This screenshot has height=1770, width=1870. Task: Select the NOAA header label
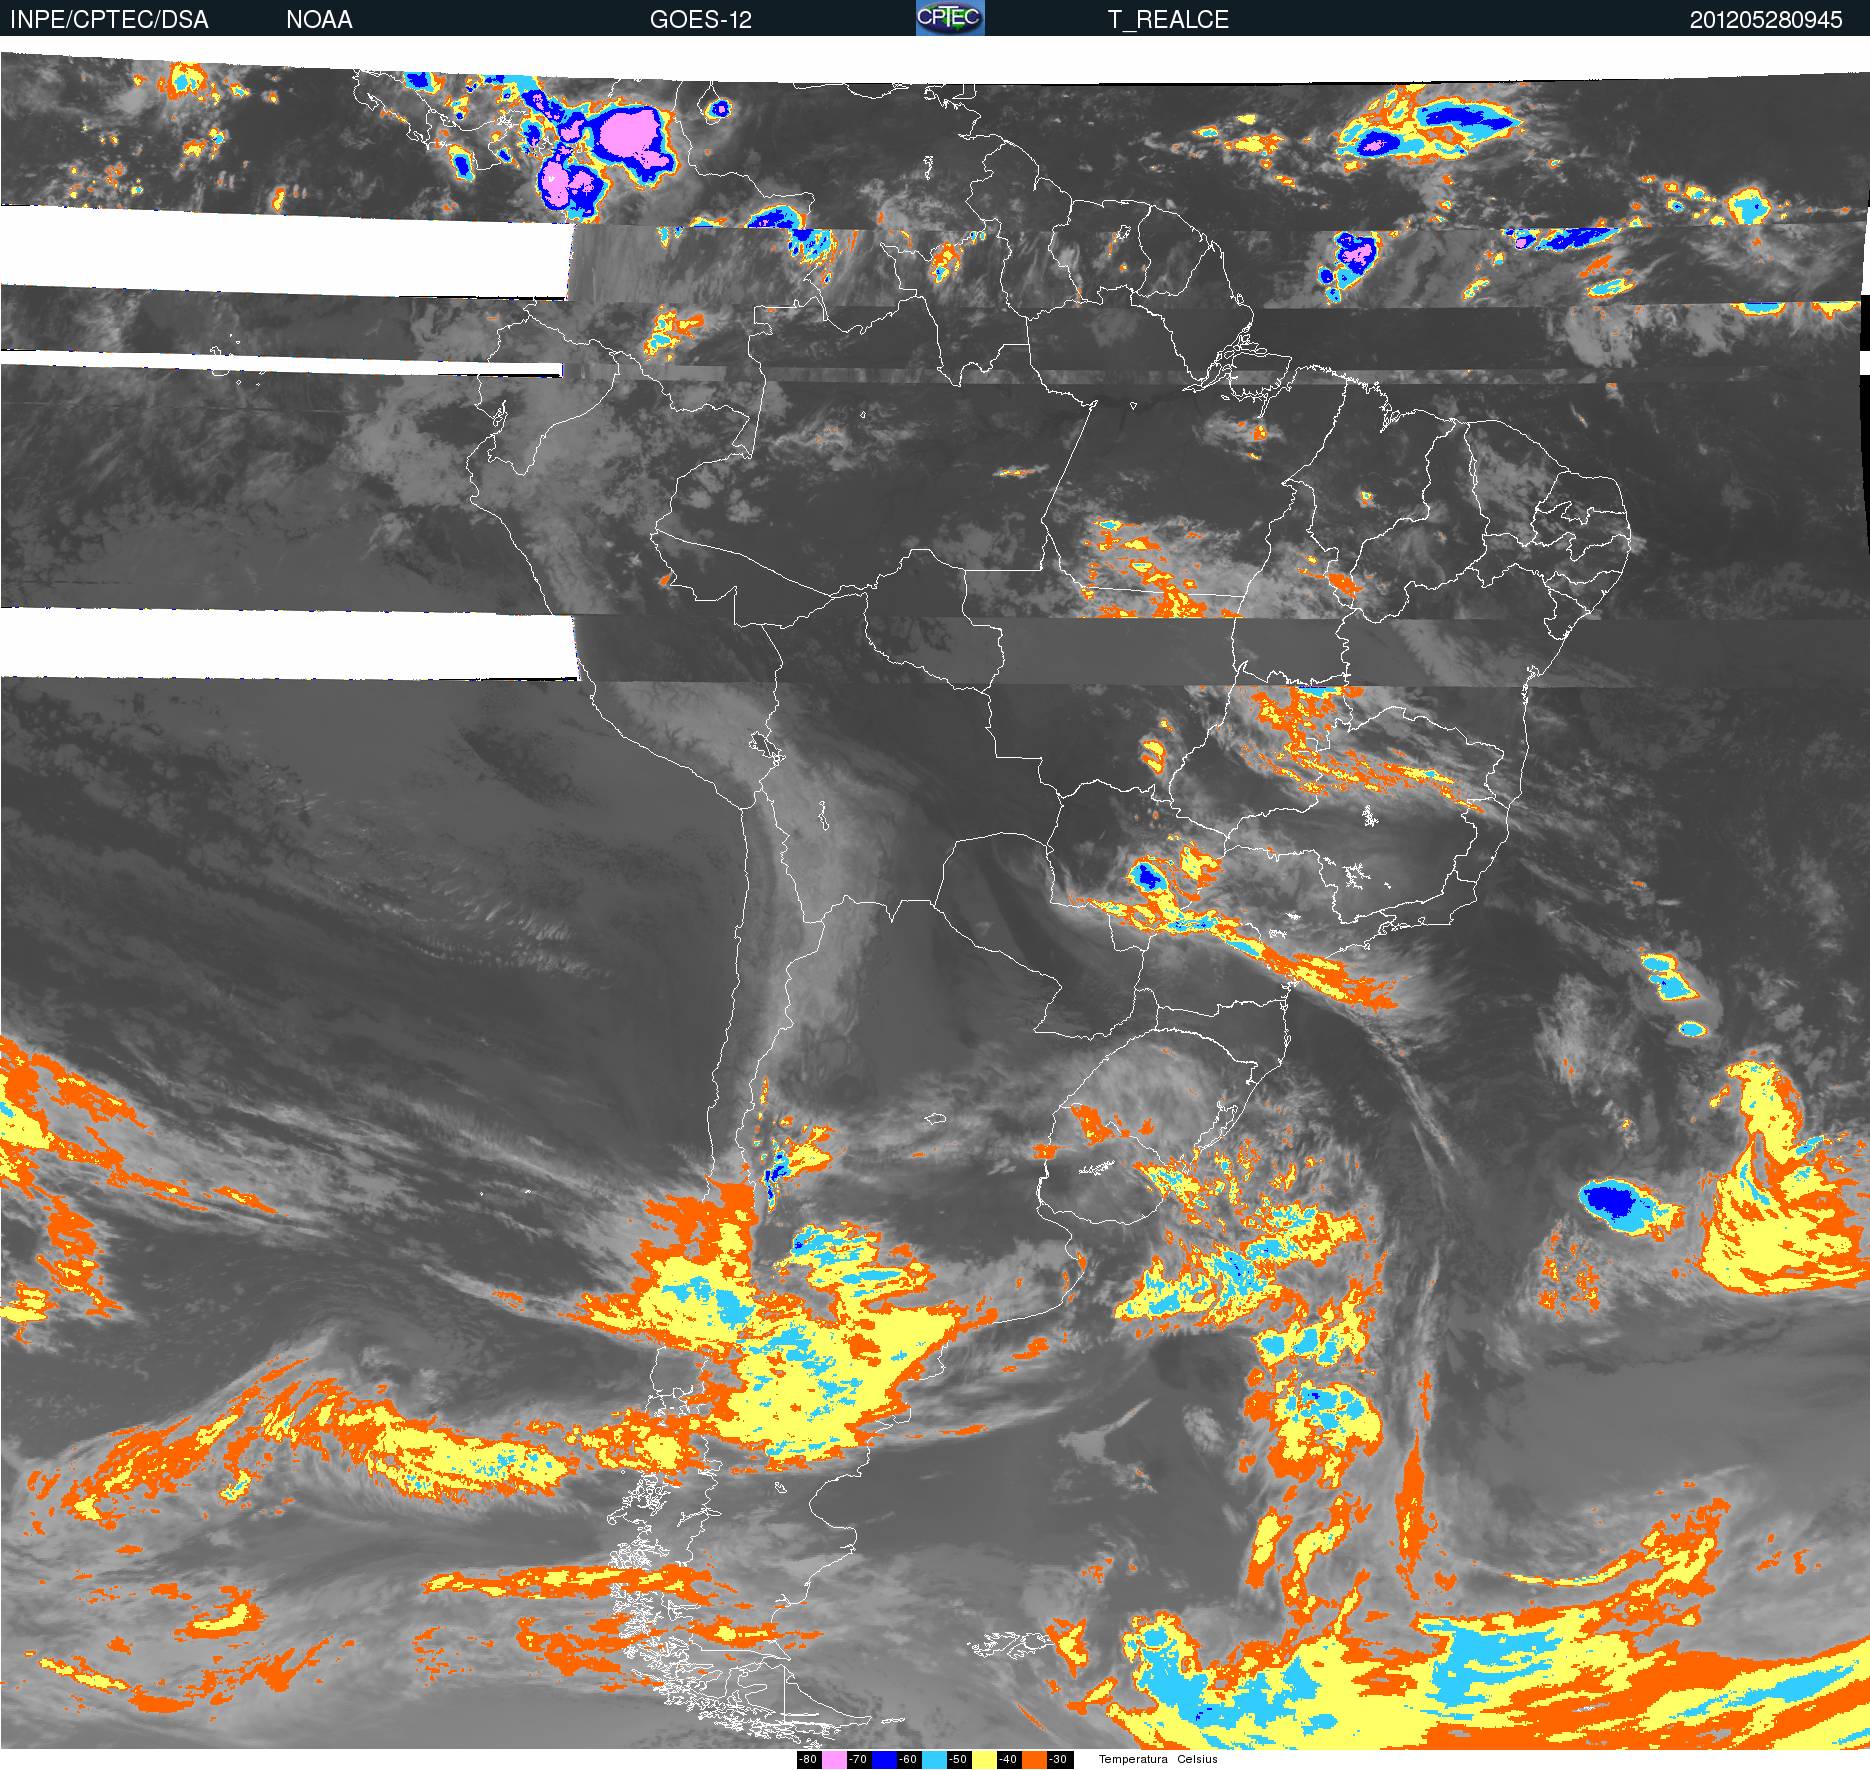(319, 19)
